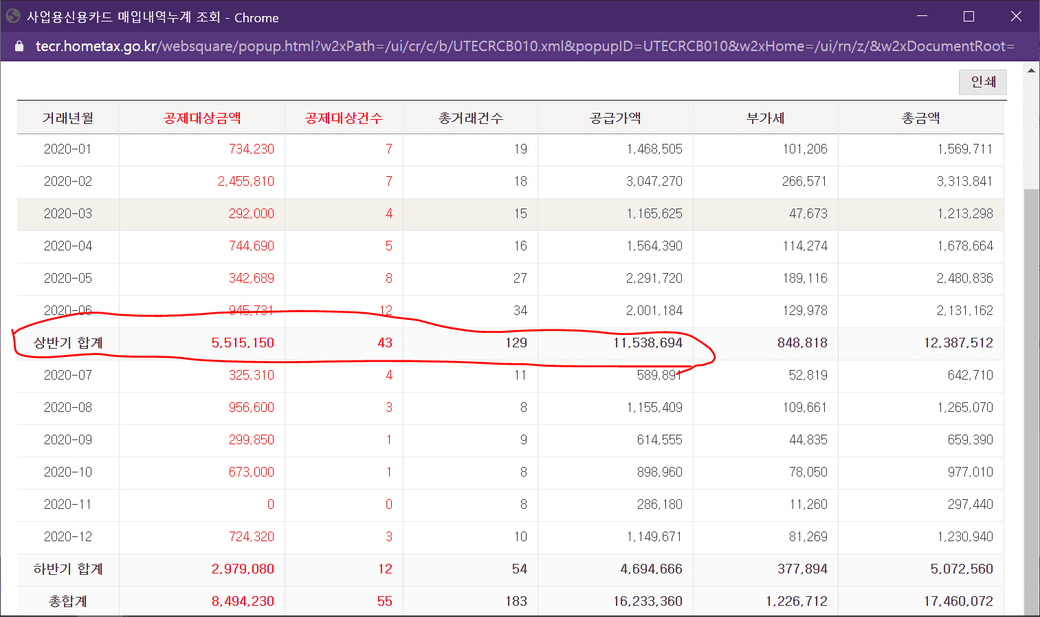Click the 하반기 합계 row label
This screenshot has width=1040, height=617.
coord(68,570)
